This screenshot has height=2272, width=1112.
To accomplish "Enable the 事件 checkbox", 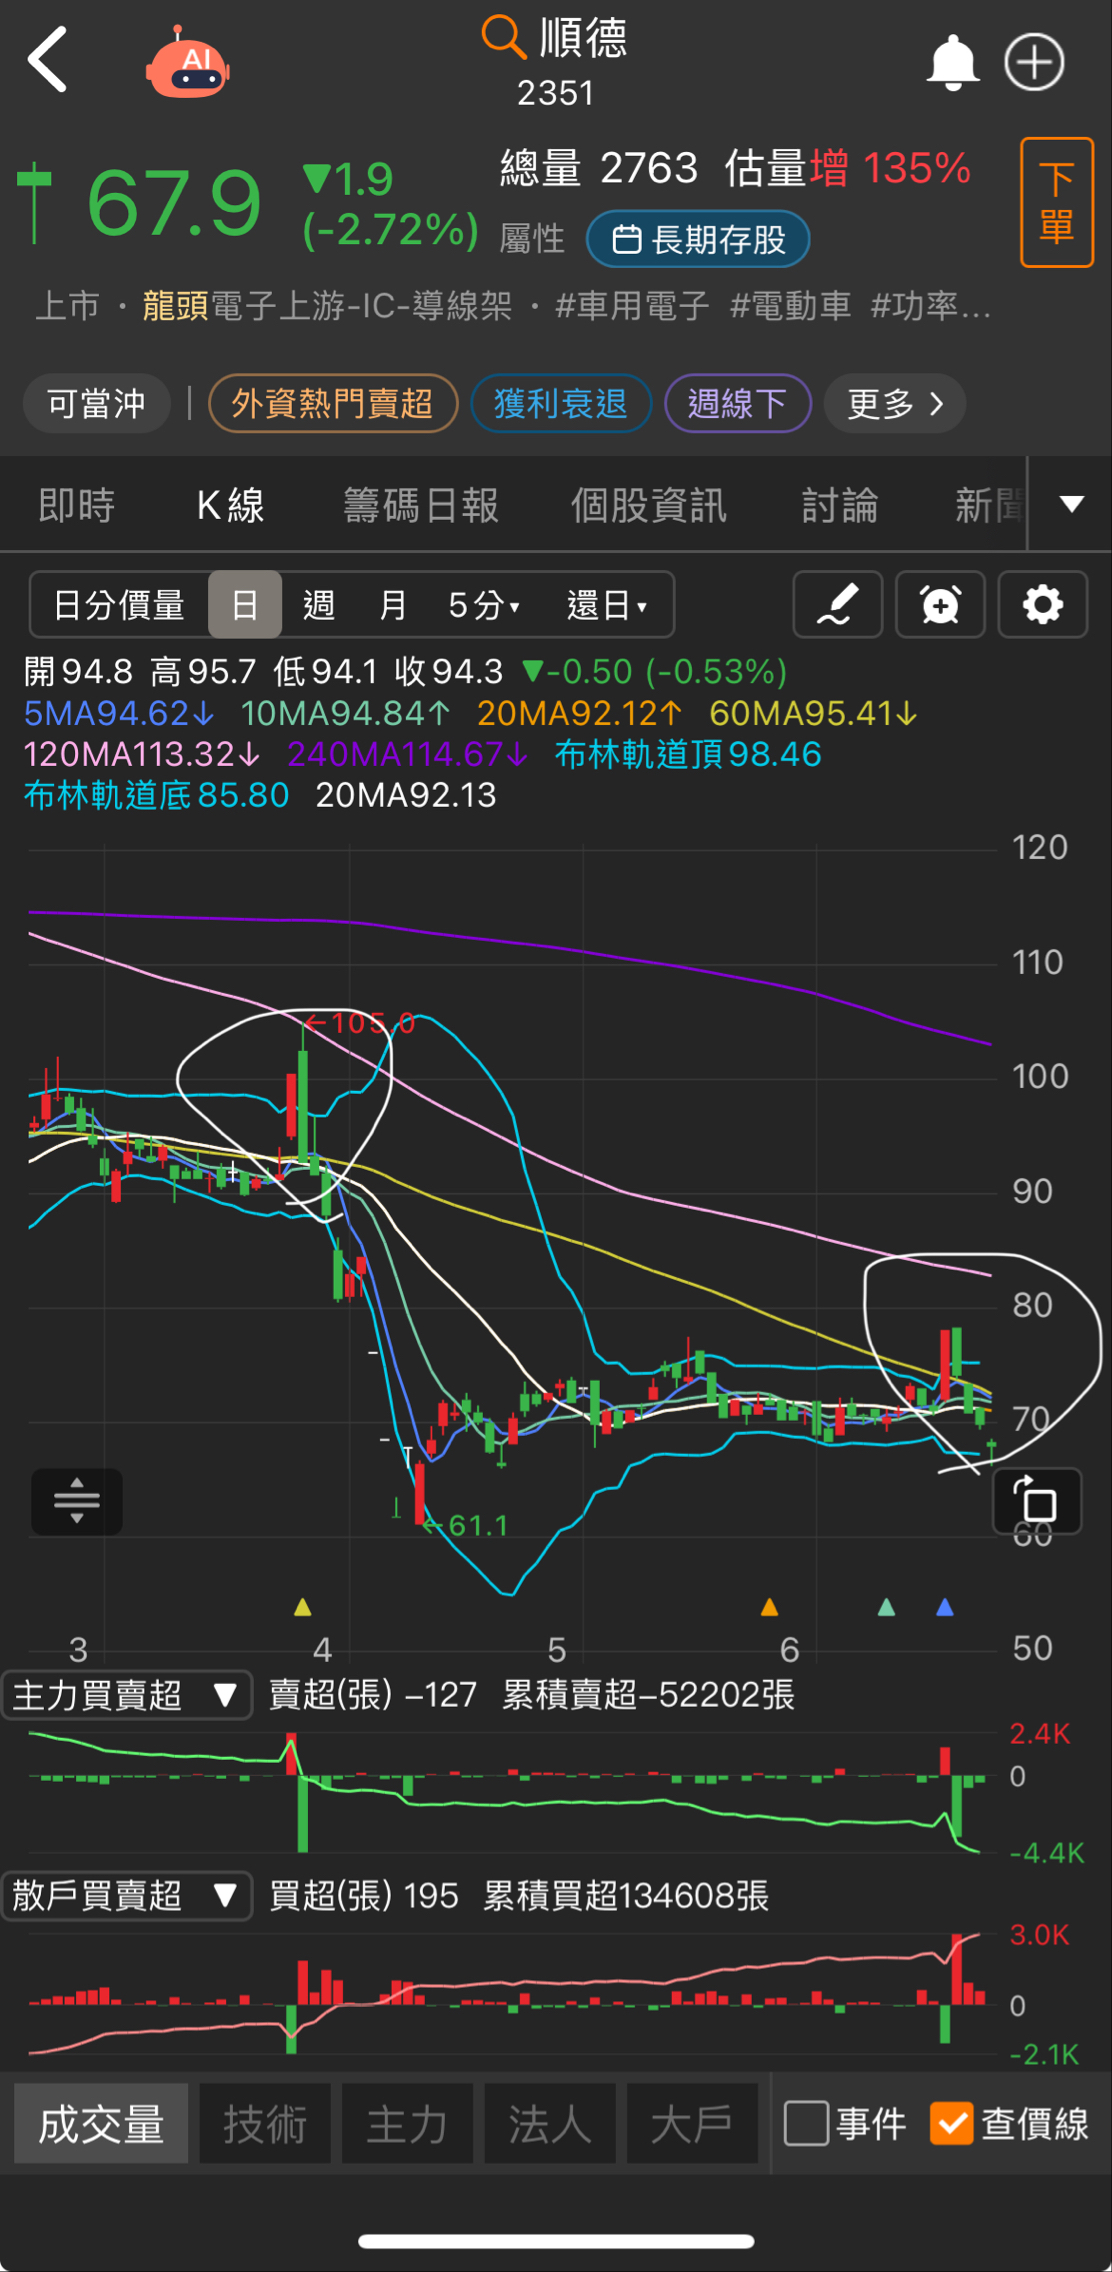I will pyautogui.click(x=806, y=2123).
